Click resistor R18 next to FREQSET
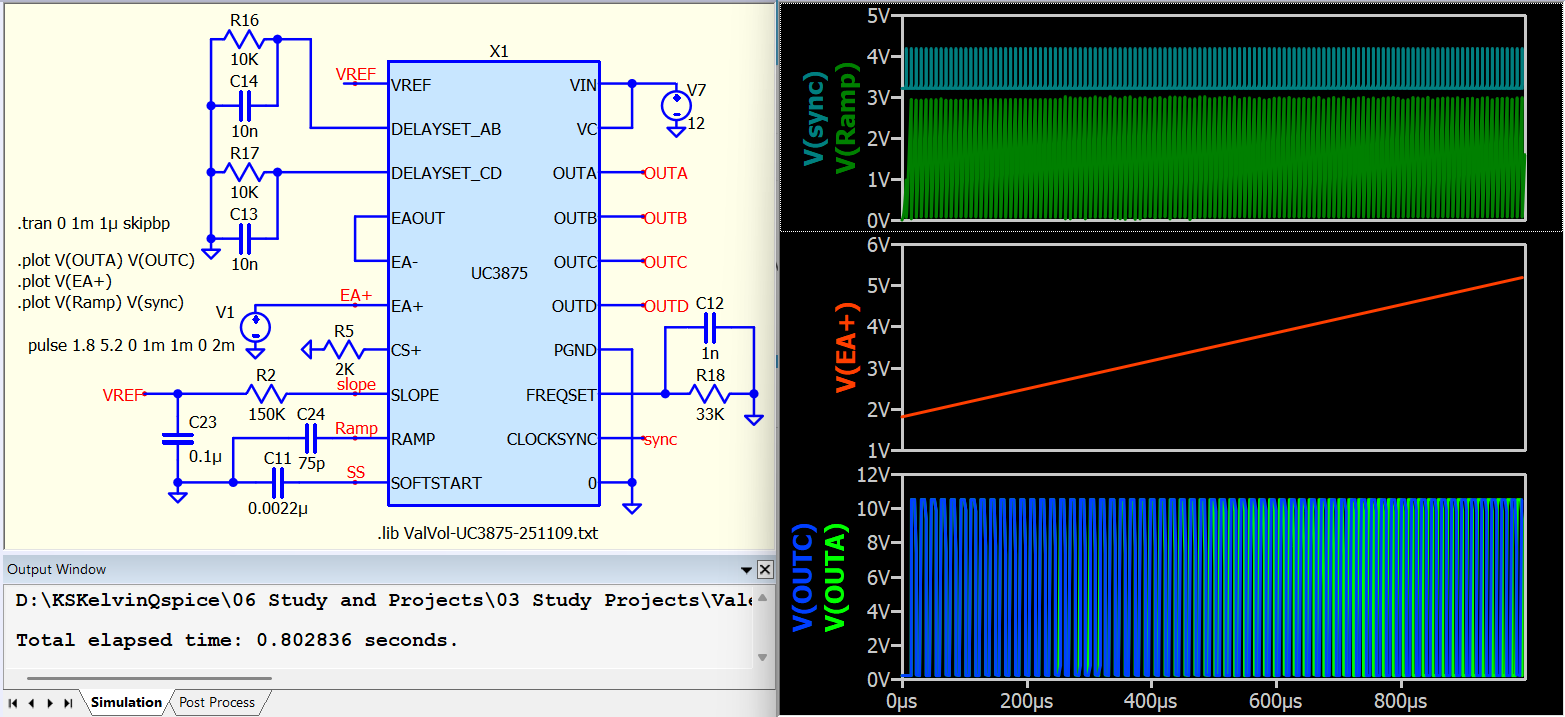This screenshot has width=1565, height=717. [710, 394]
